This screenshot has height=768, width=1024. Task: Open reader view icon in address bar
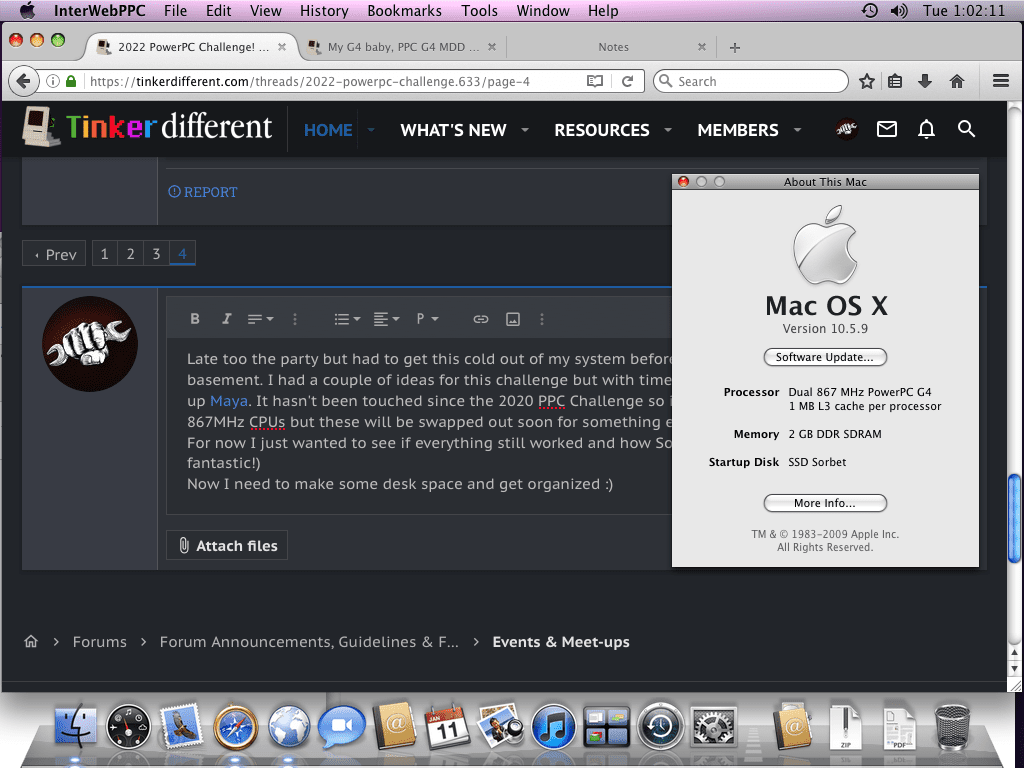594,81
